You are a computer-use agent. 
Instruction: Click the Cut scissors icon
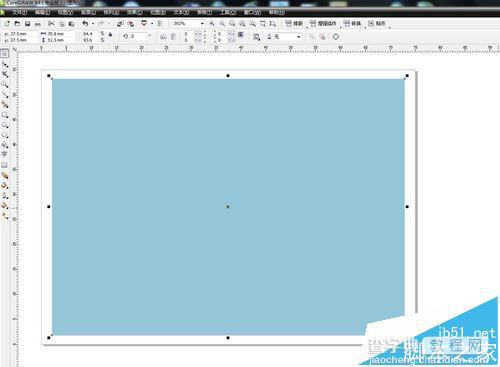pos(51,24)
